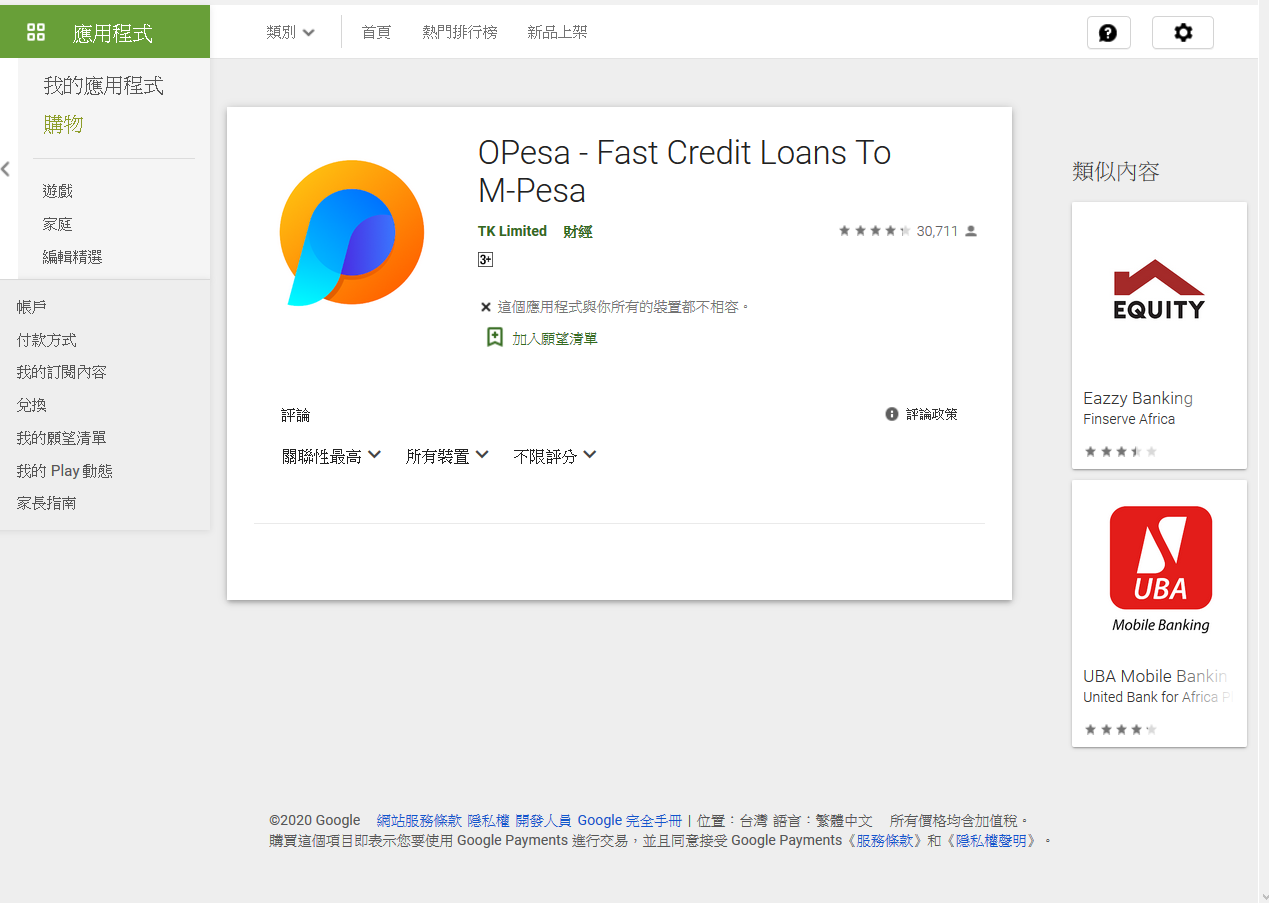This screenshot has height=903, width=1269.
Task: Open 我的願望清單 in the sidebar
Action: tap(62, 438)
